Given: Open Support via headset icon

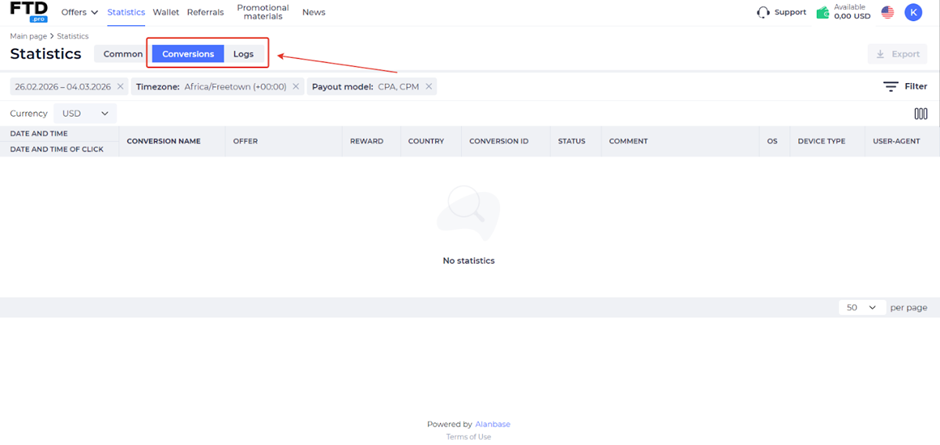Looking at the screenshot, I should 763,12.
